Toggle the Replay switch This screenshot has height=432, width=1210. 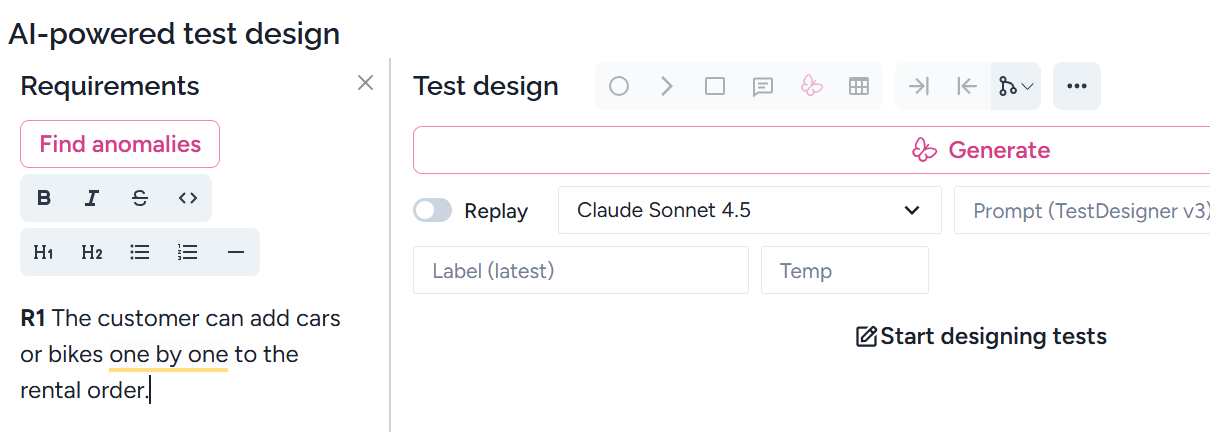click(x=433, y=210)
